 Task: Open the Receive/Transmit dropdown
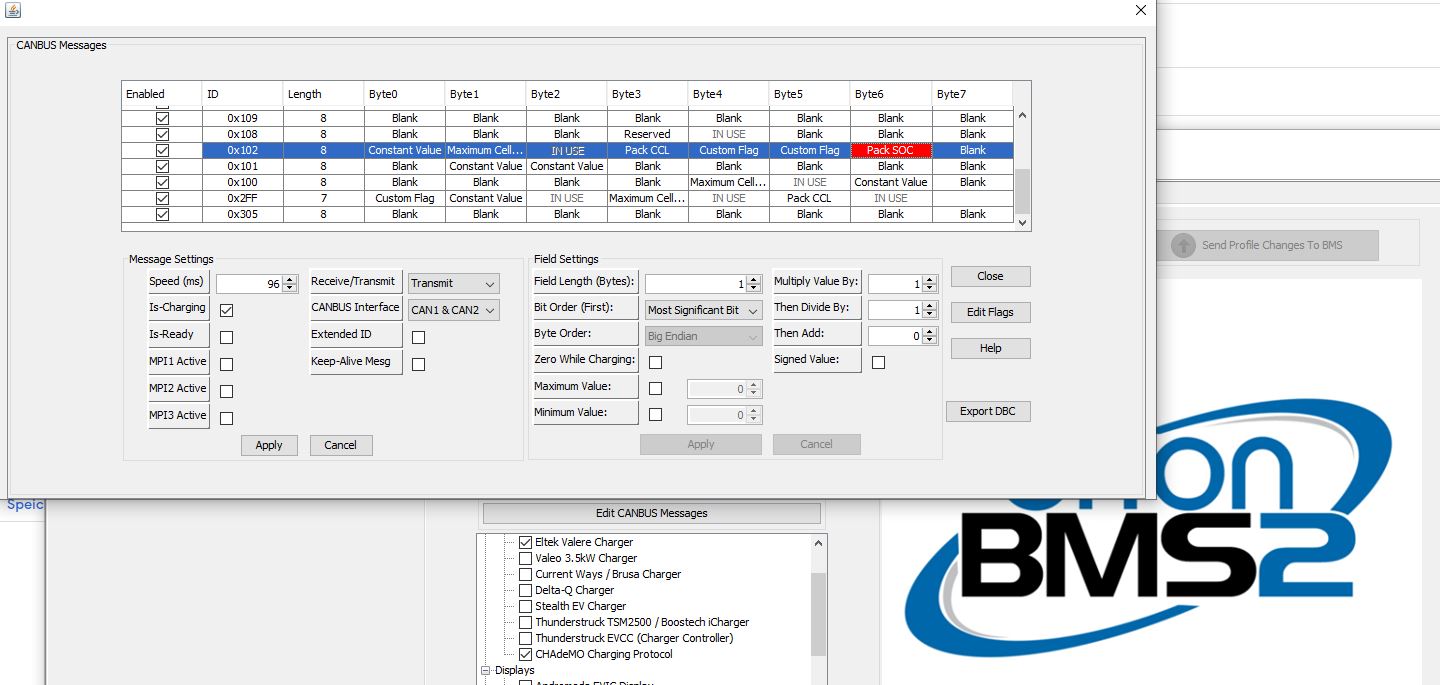[453, 284]
